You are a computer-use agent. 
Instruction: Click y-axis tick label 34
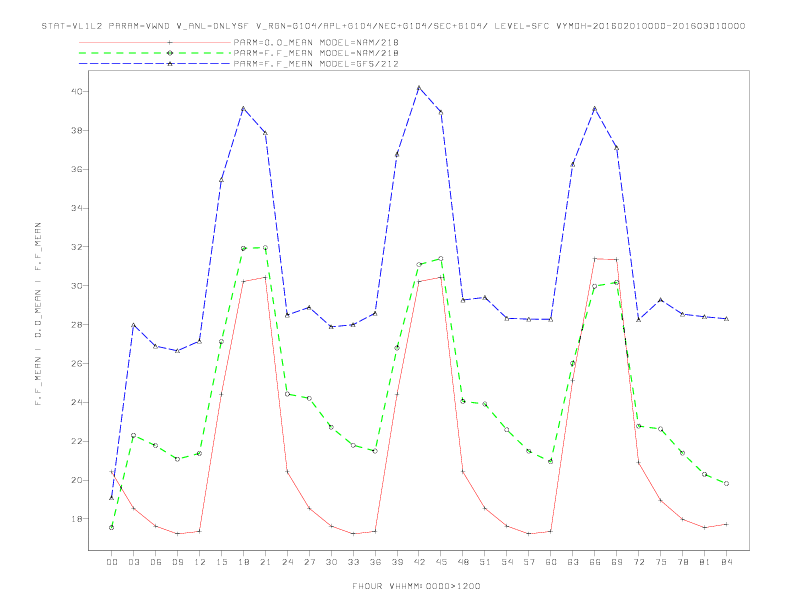(x=77, y=208)
